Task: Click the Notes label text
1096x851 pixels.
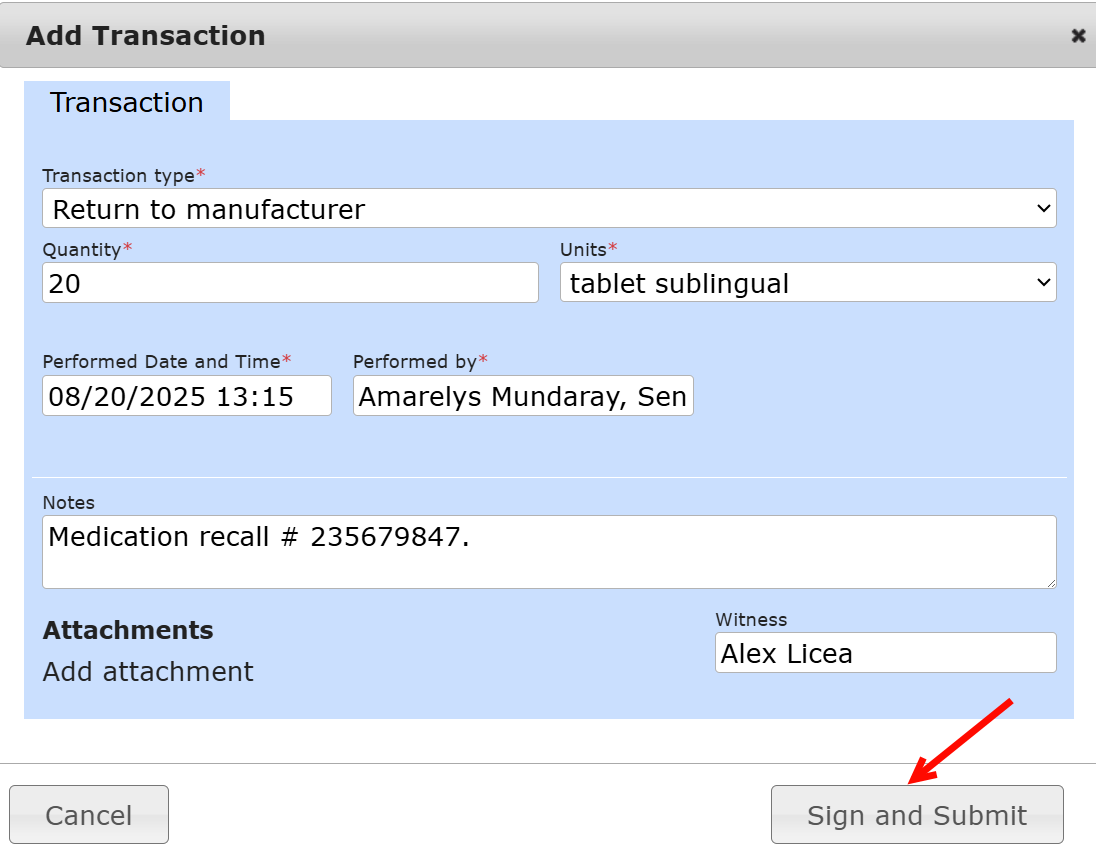Action: [69, 503]
